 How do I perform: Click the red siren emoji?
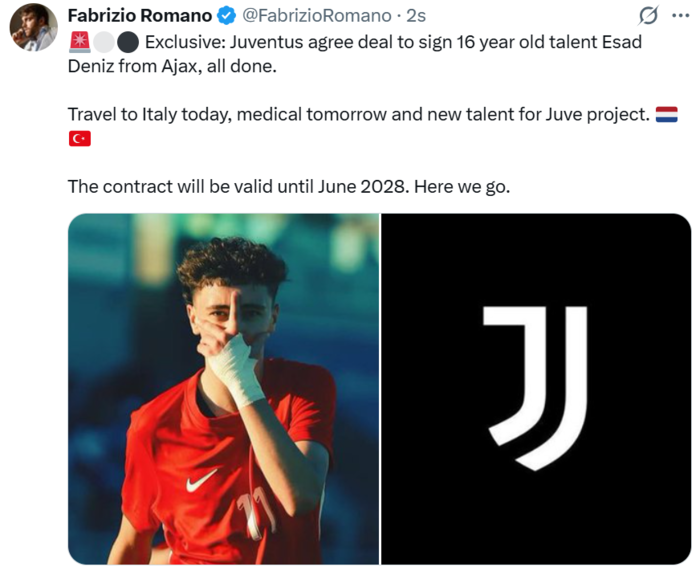(79, 42)
